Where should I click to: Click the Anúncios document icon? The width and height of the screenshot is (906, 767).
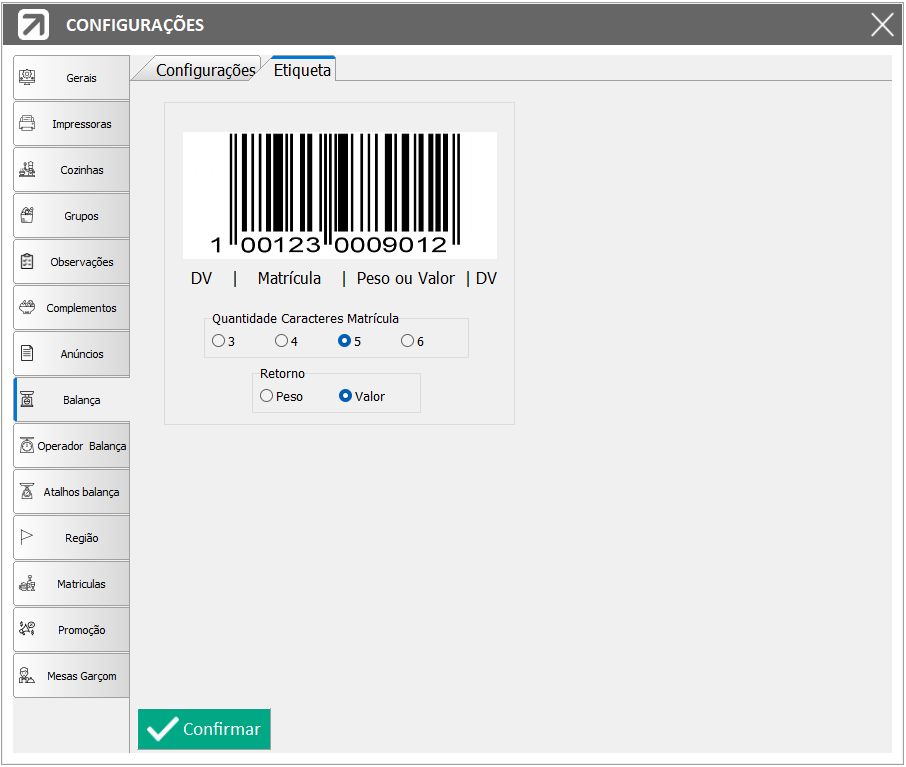27,353
